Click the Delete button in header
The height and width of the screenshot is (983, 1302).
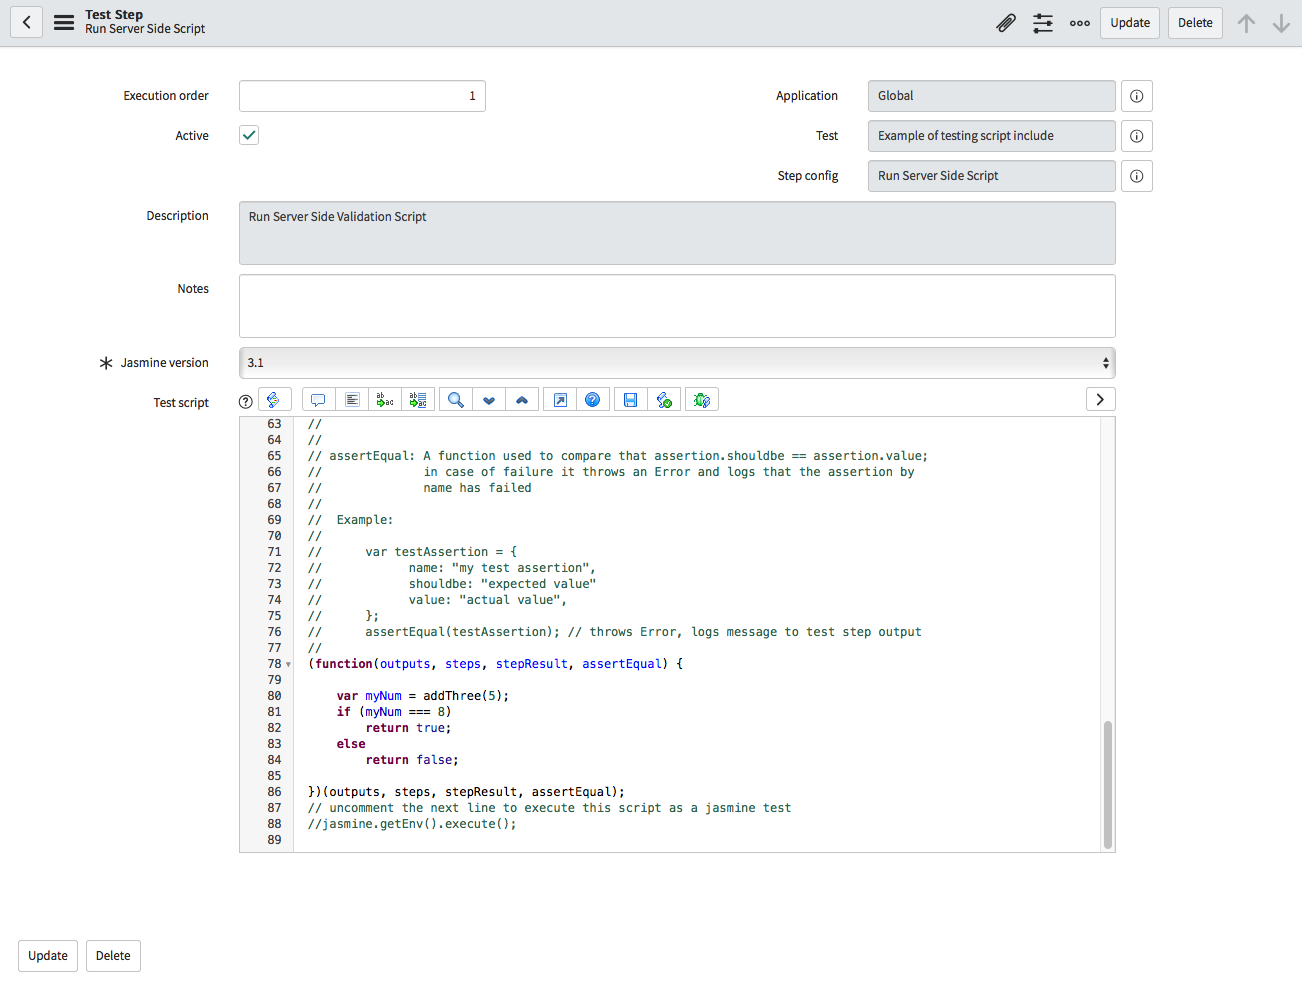pos(1195,23)
